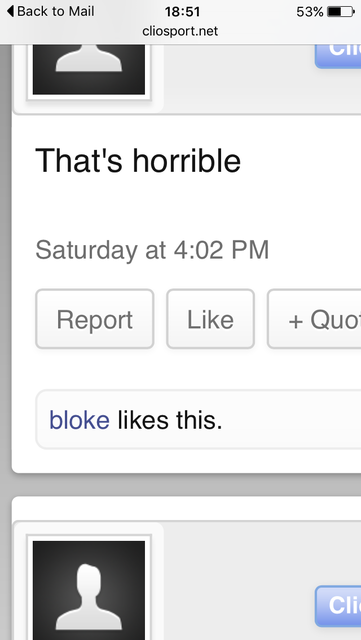Screen dimensions: 361x640
Task: Tap the battery icon in status bar
Action: [341, 12]
